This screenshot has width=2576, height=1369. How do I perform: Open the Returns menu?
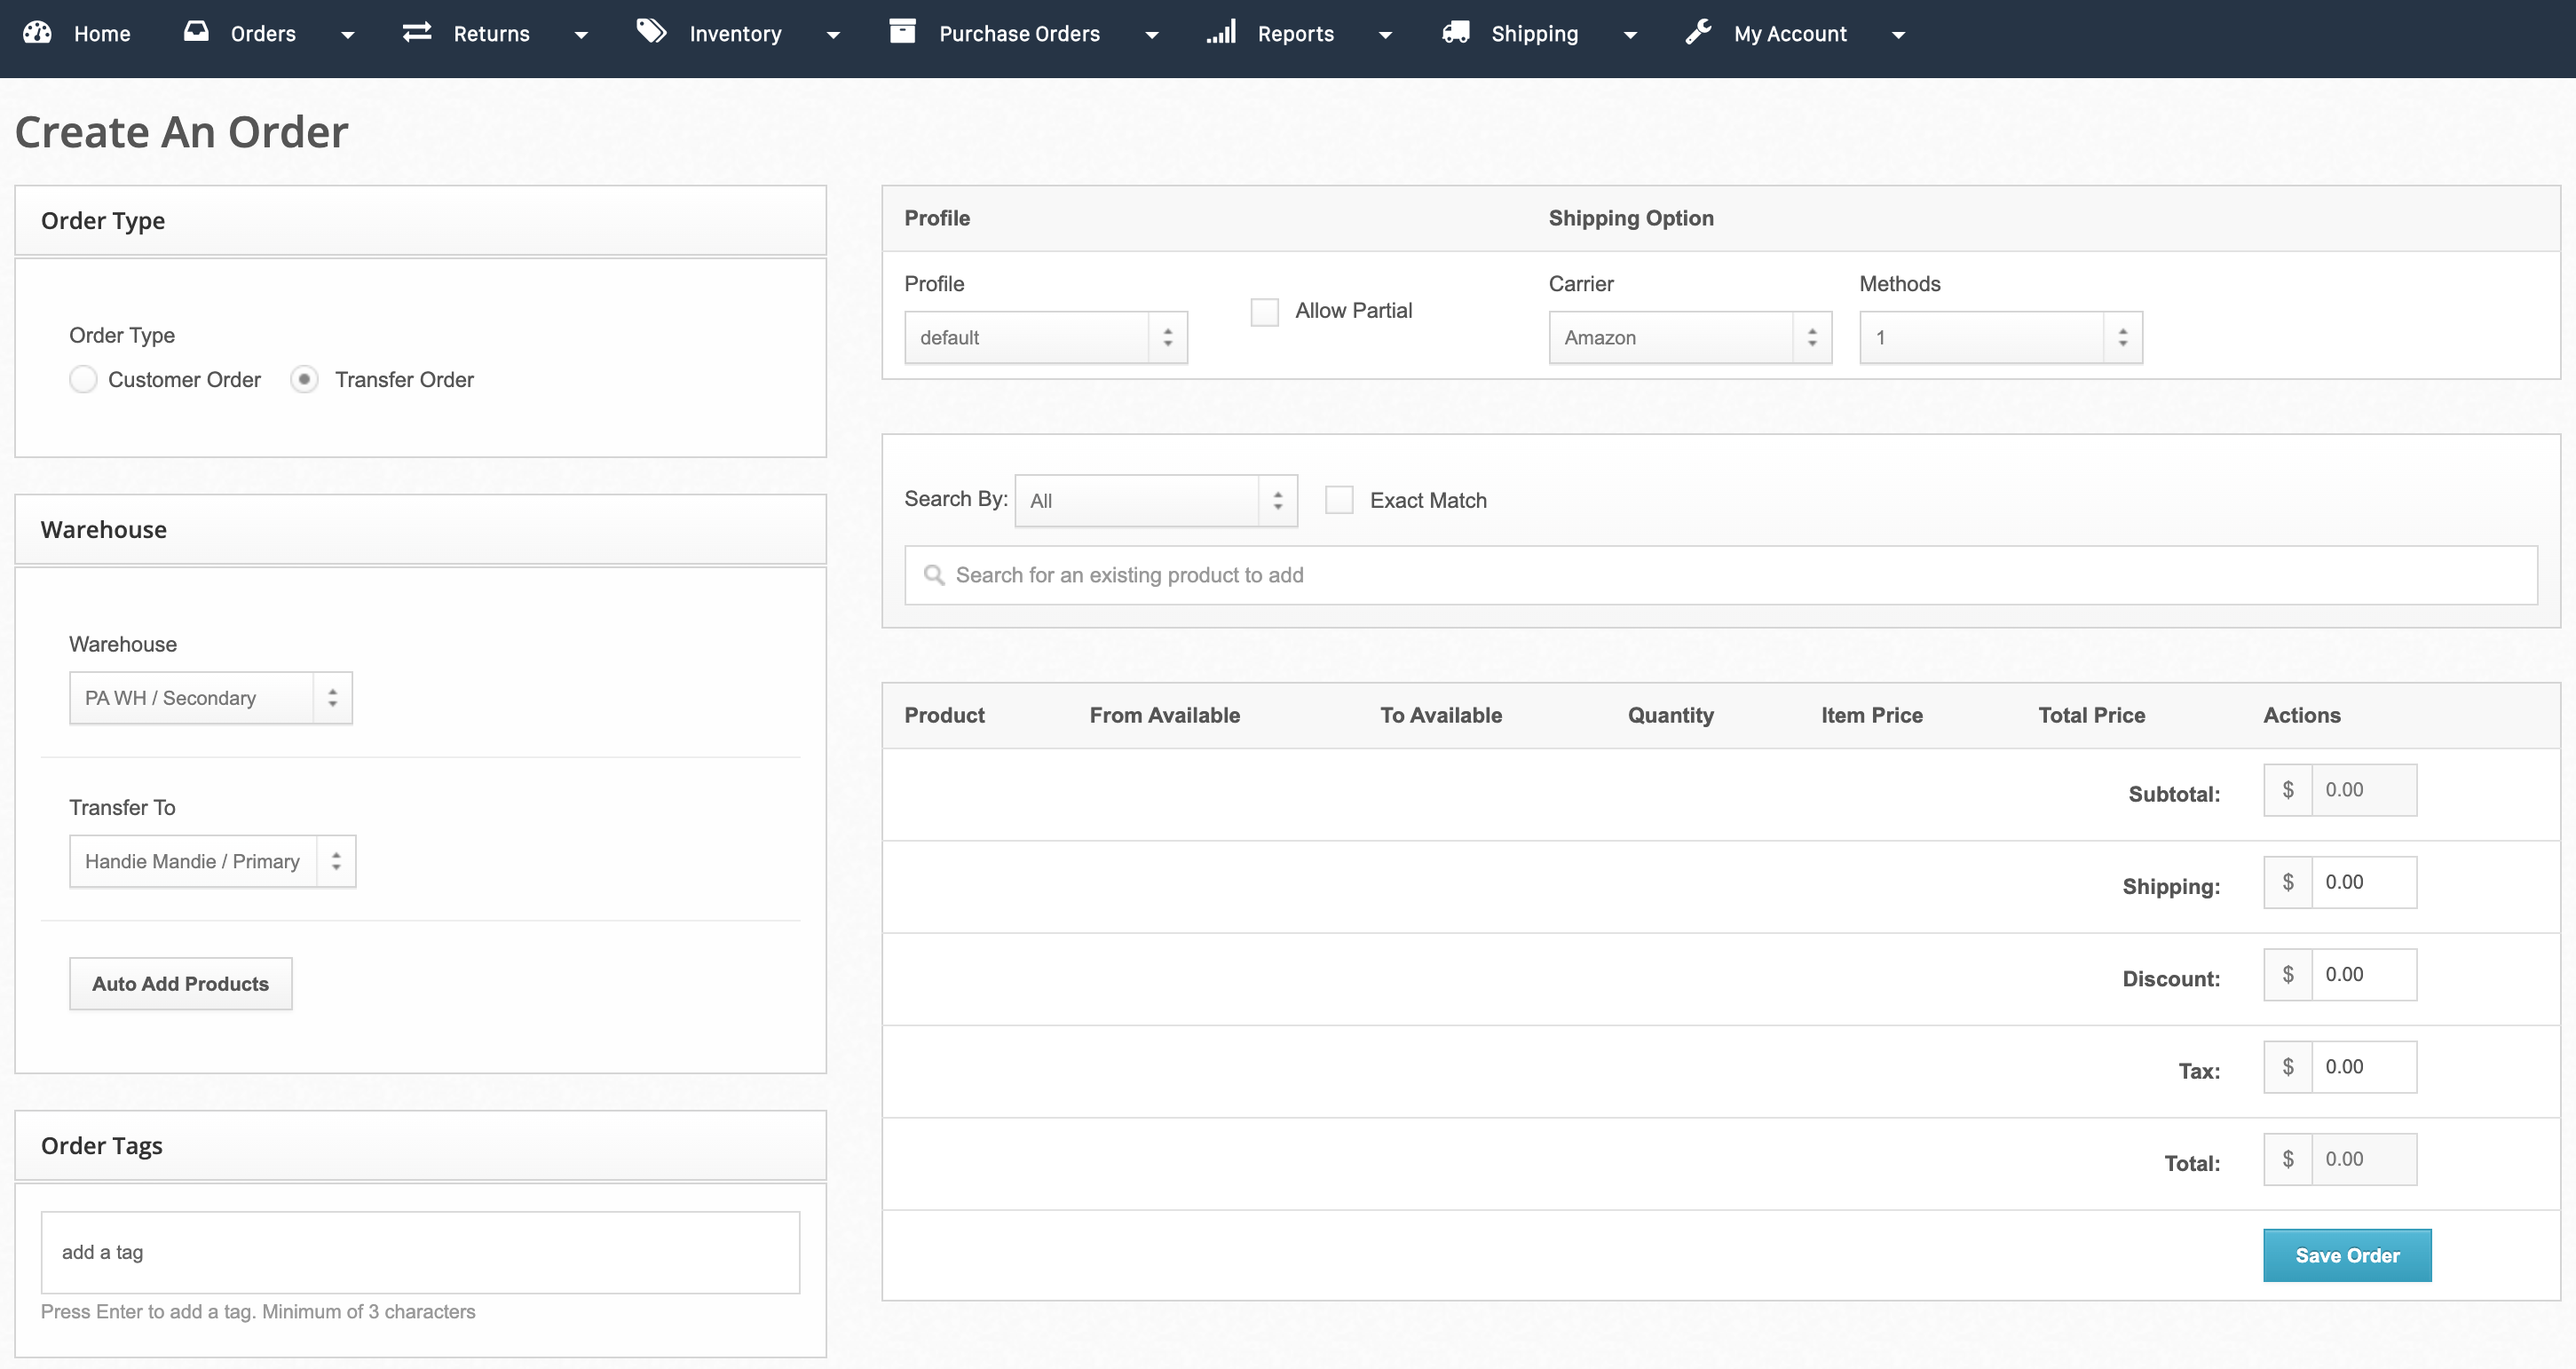pos(491,34)
